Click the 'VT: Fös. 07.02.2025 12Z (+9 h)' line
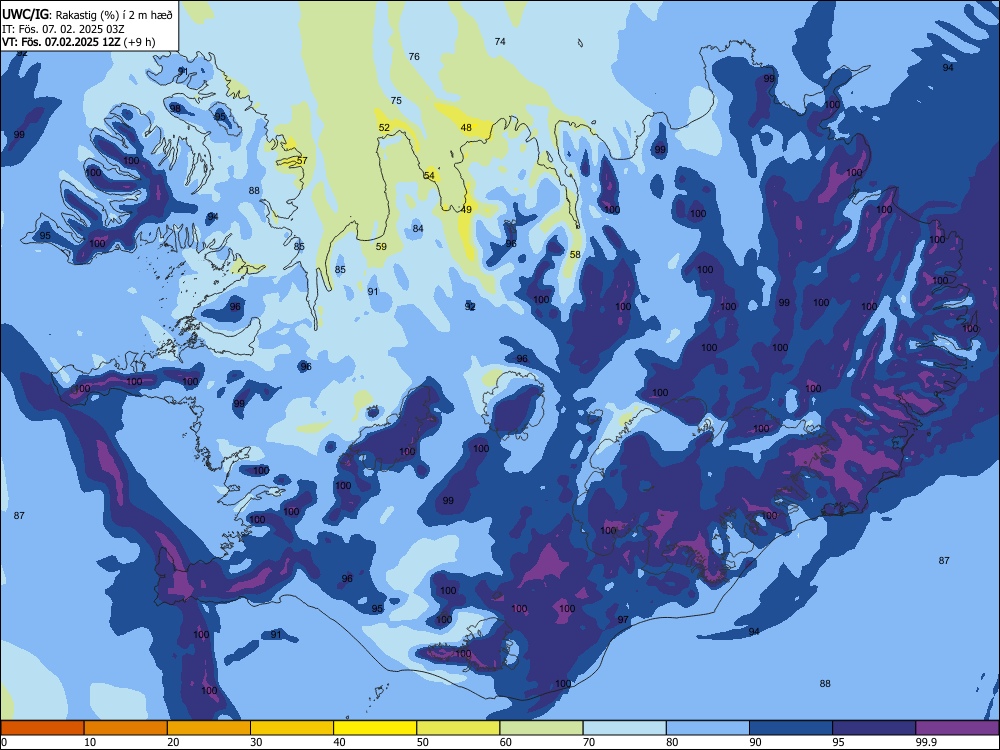This screenshot has width=1000, height=750. point(78,42)
